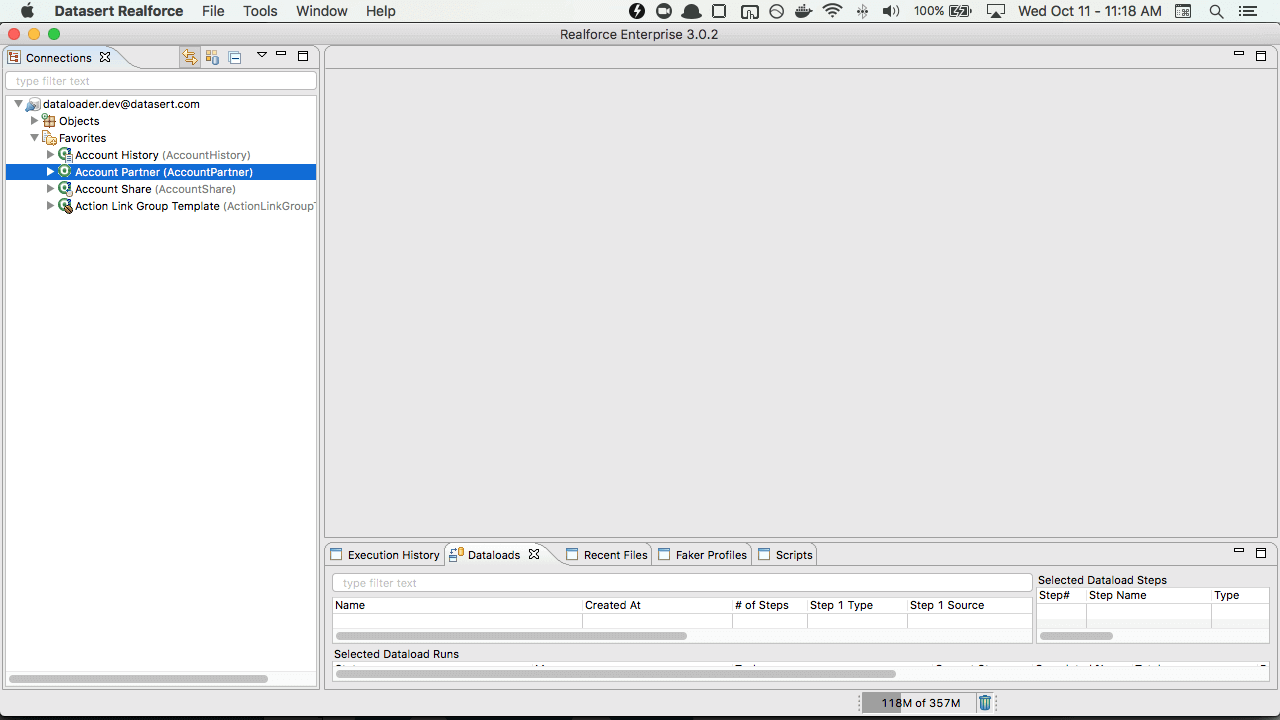The width and height of the screenshot is (1280, 720).
Task: Click Connections panel horizontal scrollbar
Action: point(138,679)
